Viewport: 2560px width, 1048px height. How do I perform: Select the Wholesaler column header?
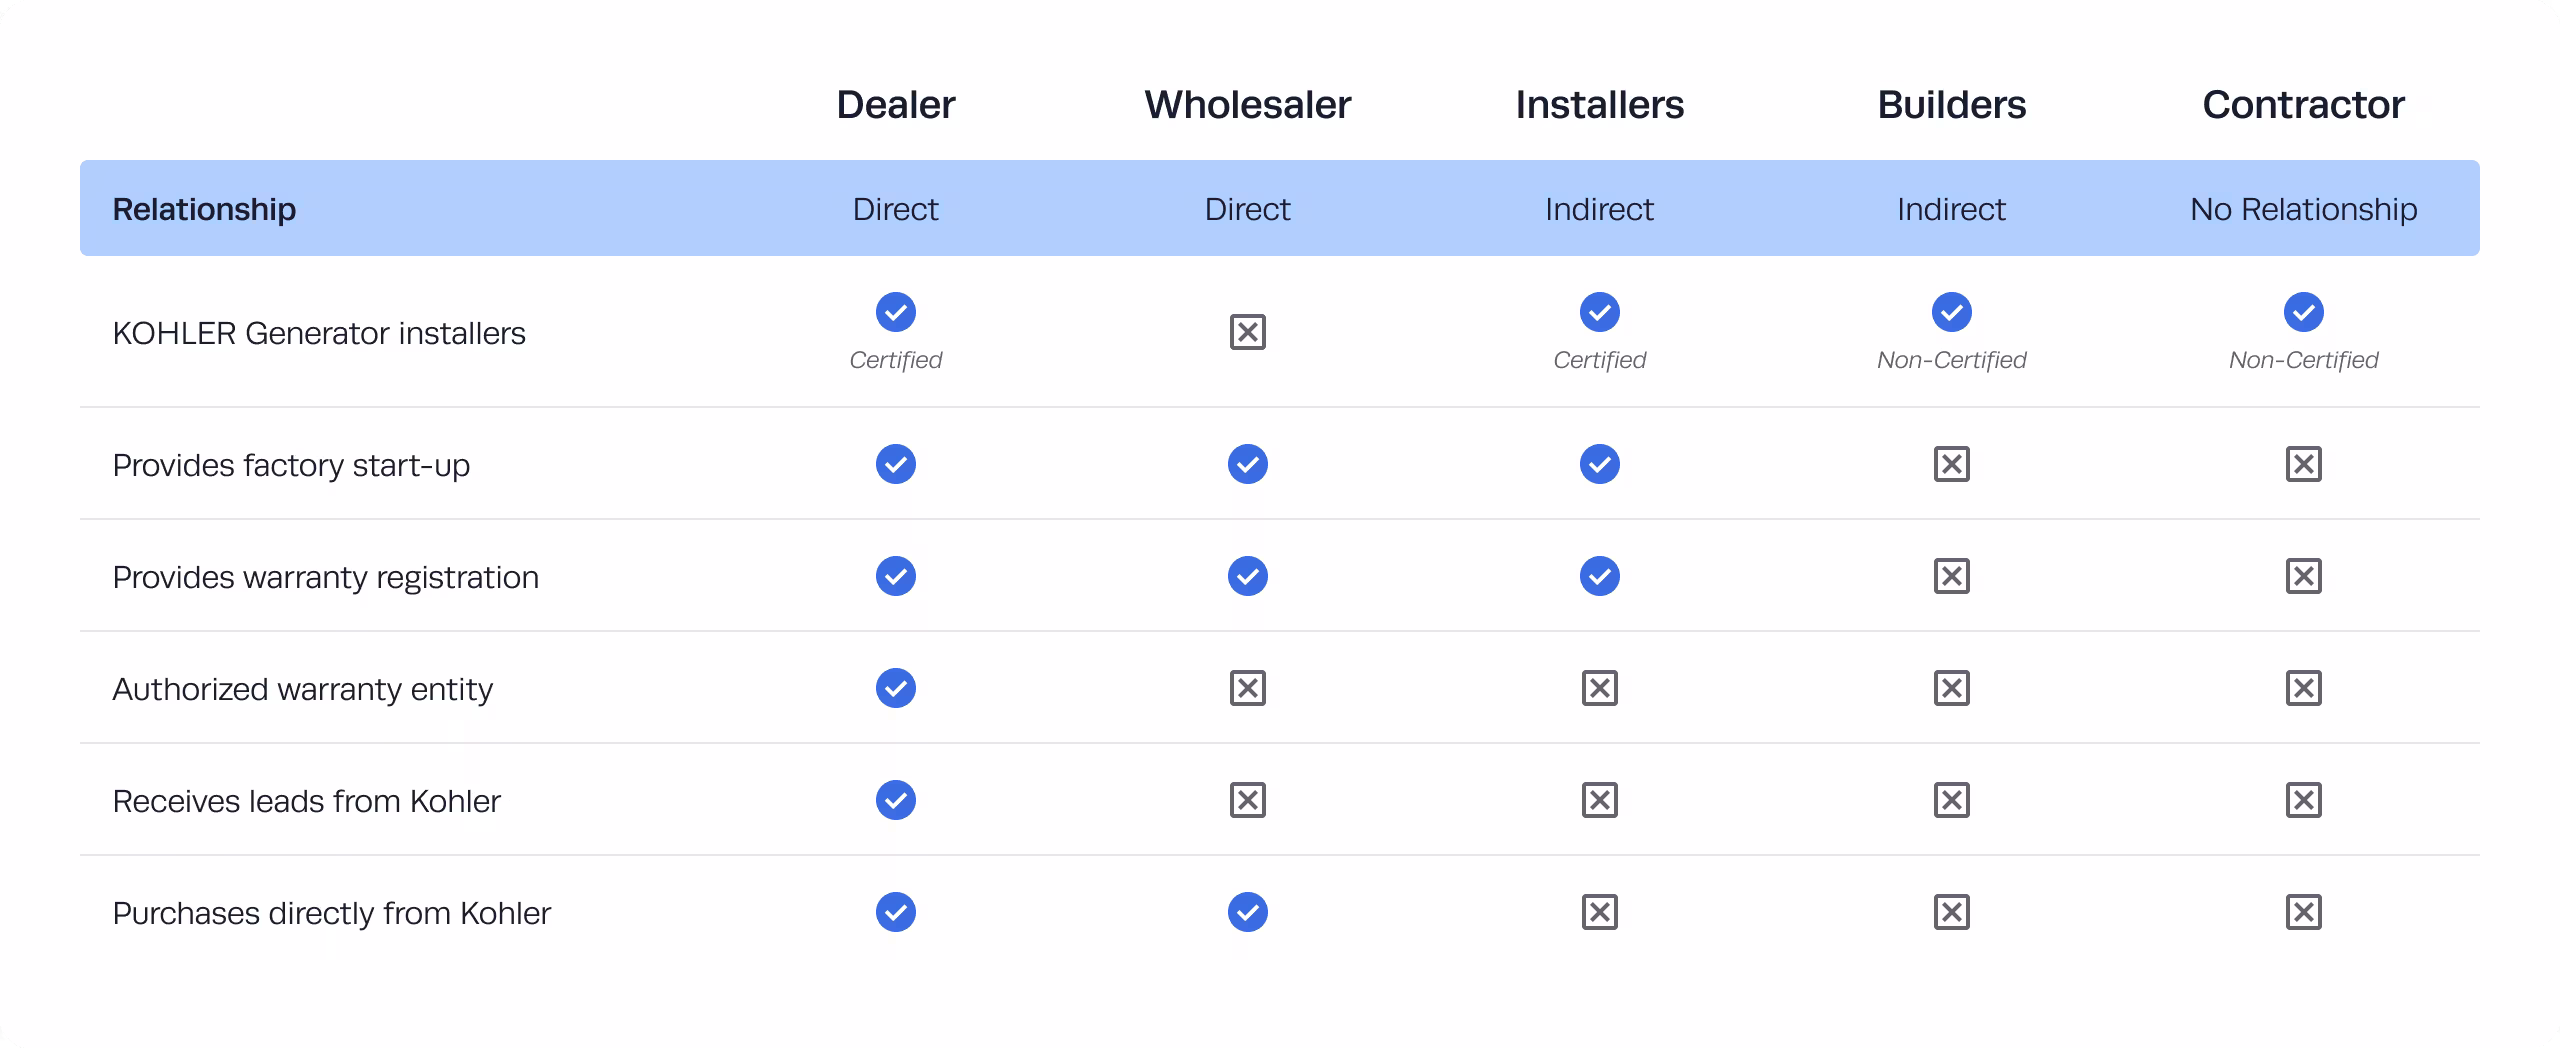[1248, 105]
